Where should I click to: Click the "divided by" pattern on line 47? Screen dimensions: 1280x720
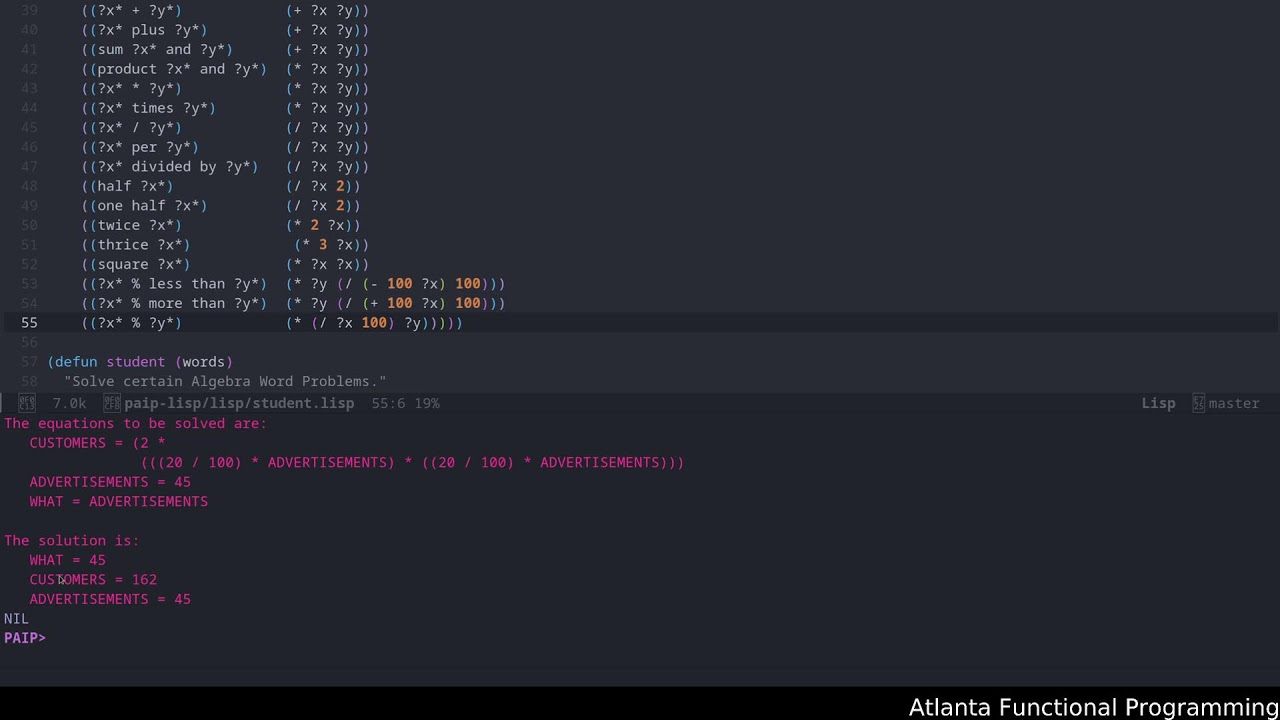coord(174,167)
